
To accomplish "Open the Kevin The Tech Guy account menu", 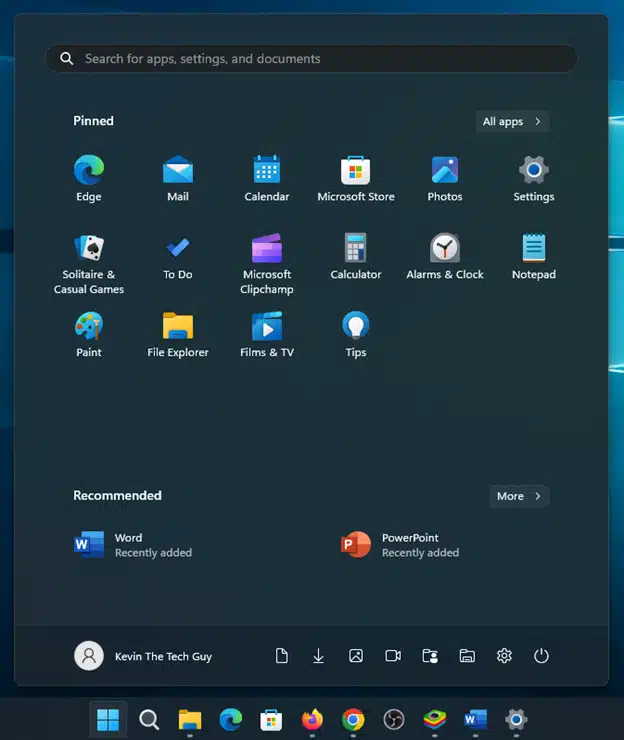I will pyautogui.click(x=143, y=656).
